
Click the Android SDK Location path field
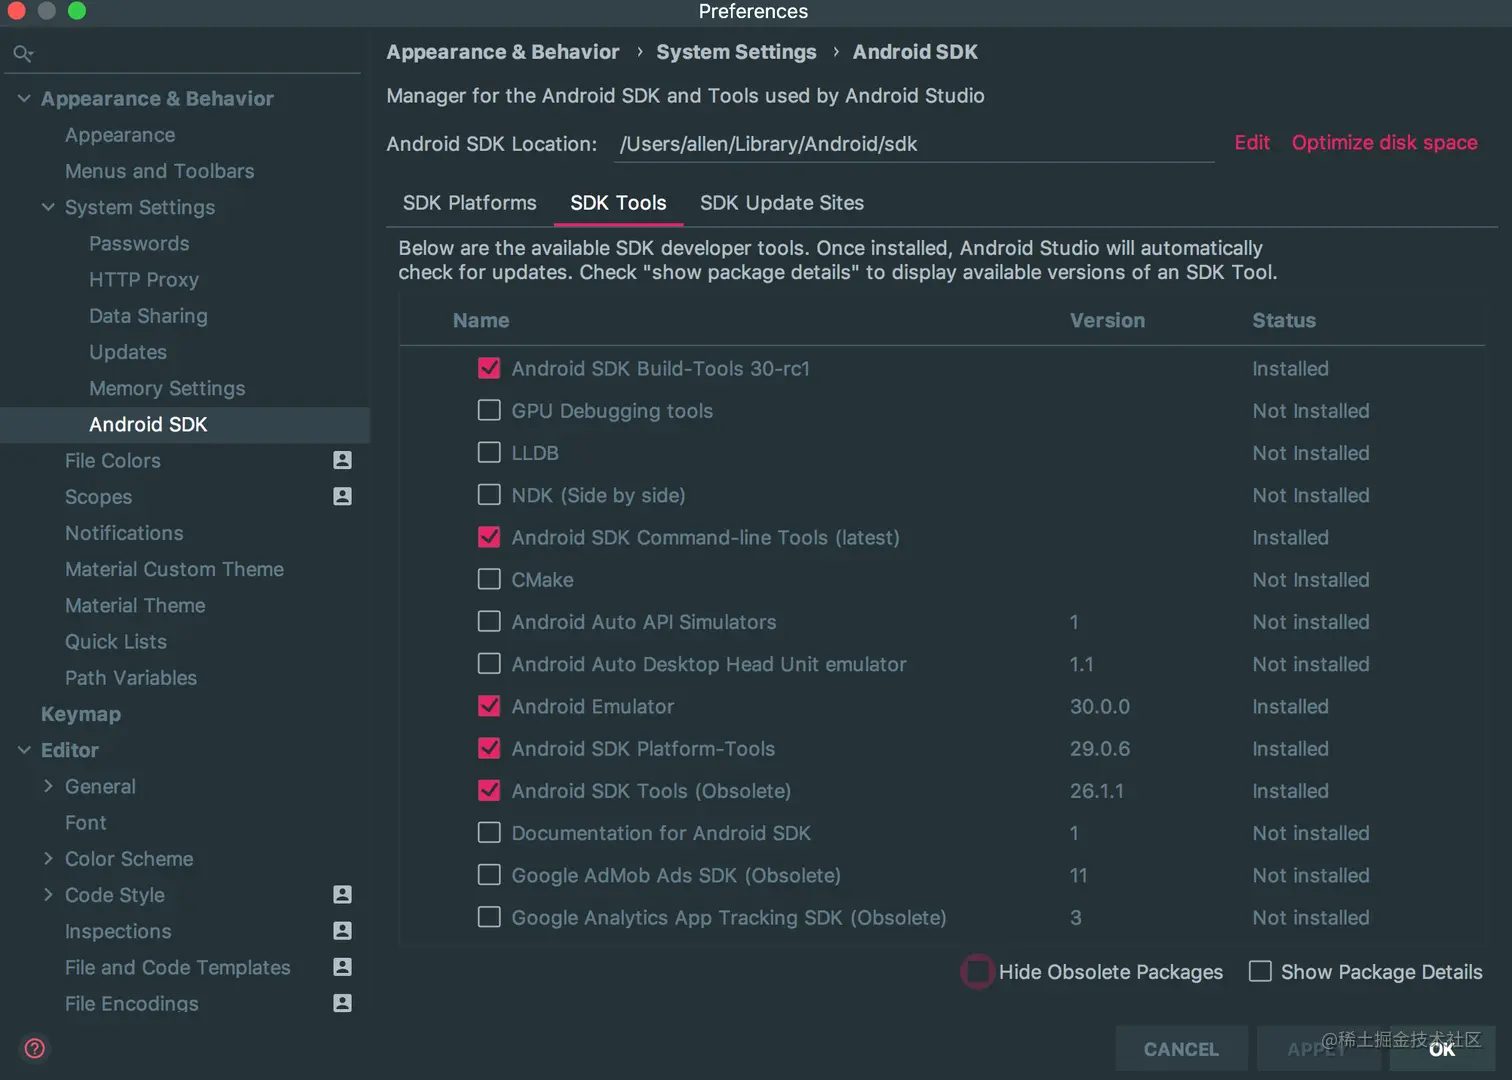(x=914, y=144)
